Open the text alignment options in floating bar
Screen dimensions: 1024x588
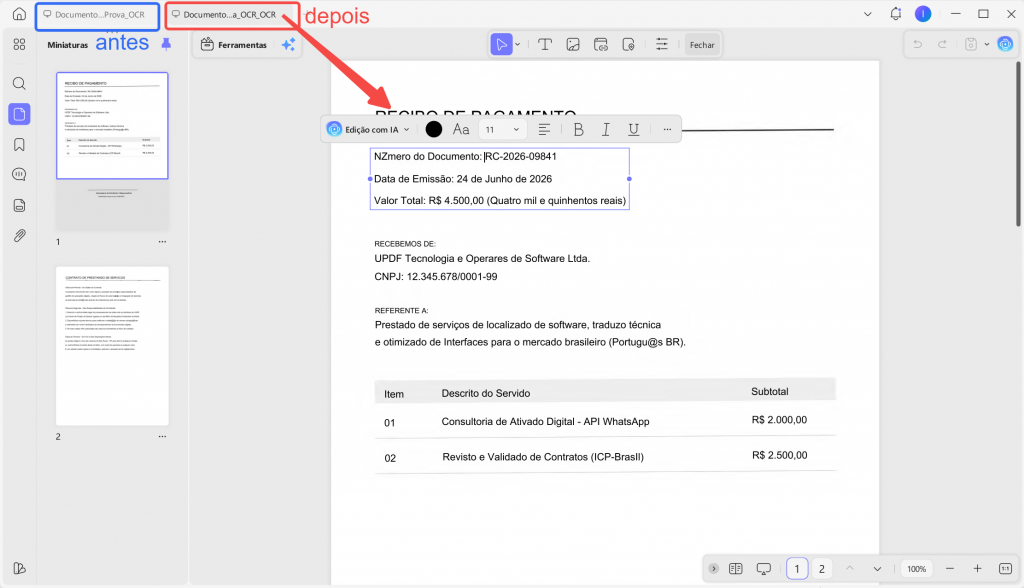tap(544, 129)
